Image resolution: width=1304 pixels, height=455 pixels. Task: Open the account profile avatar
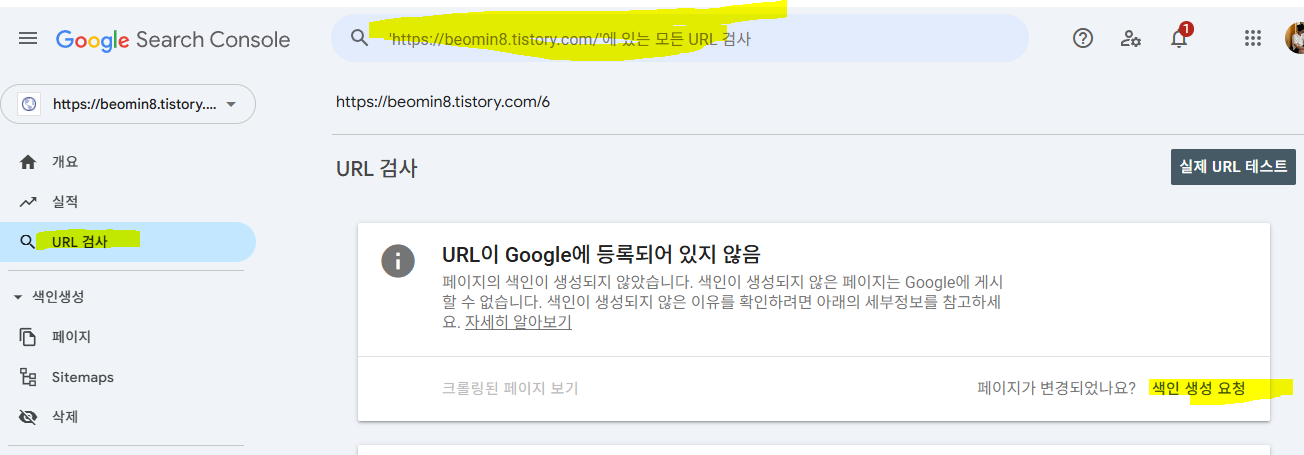[x=1294, y=39]
